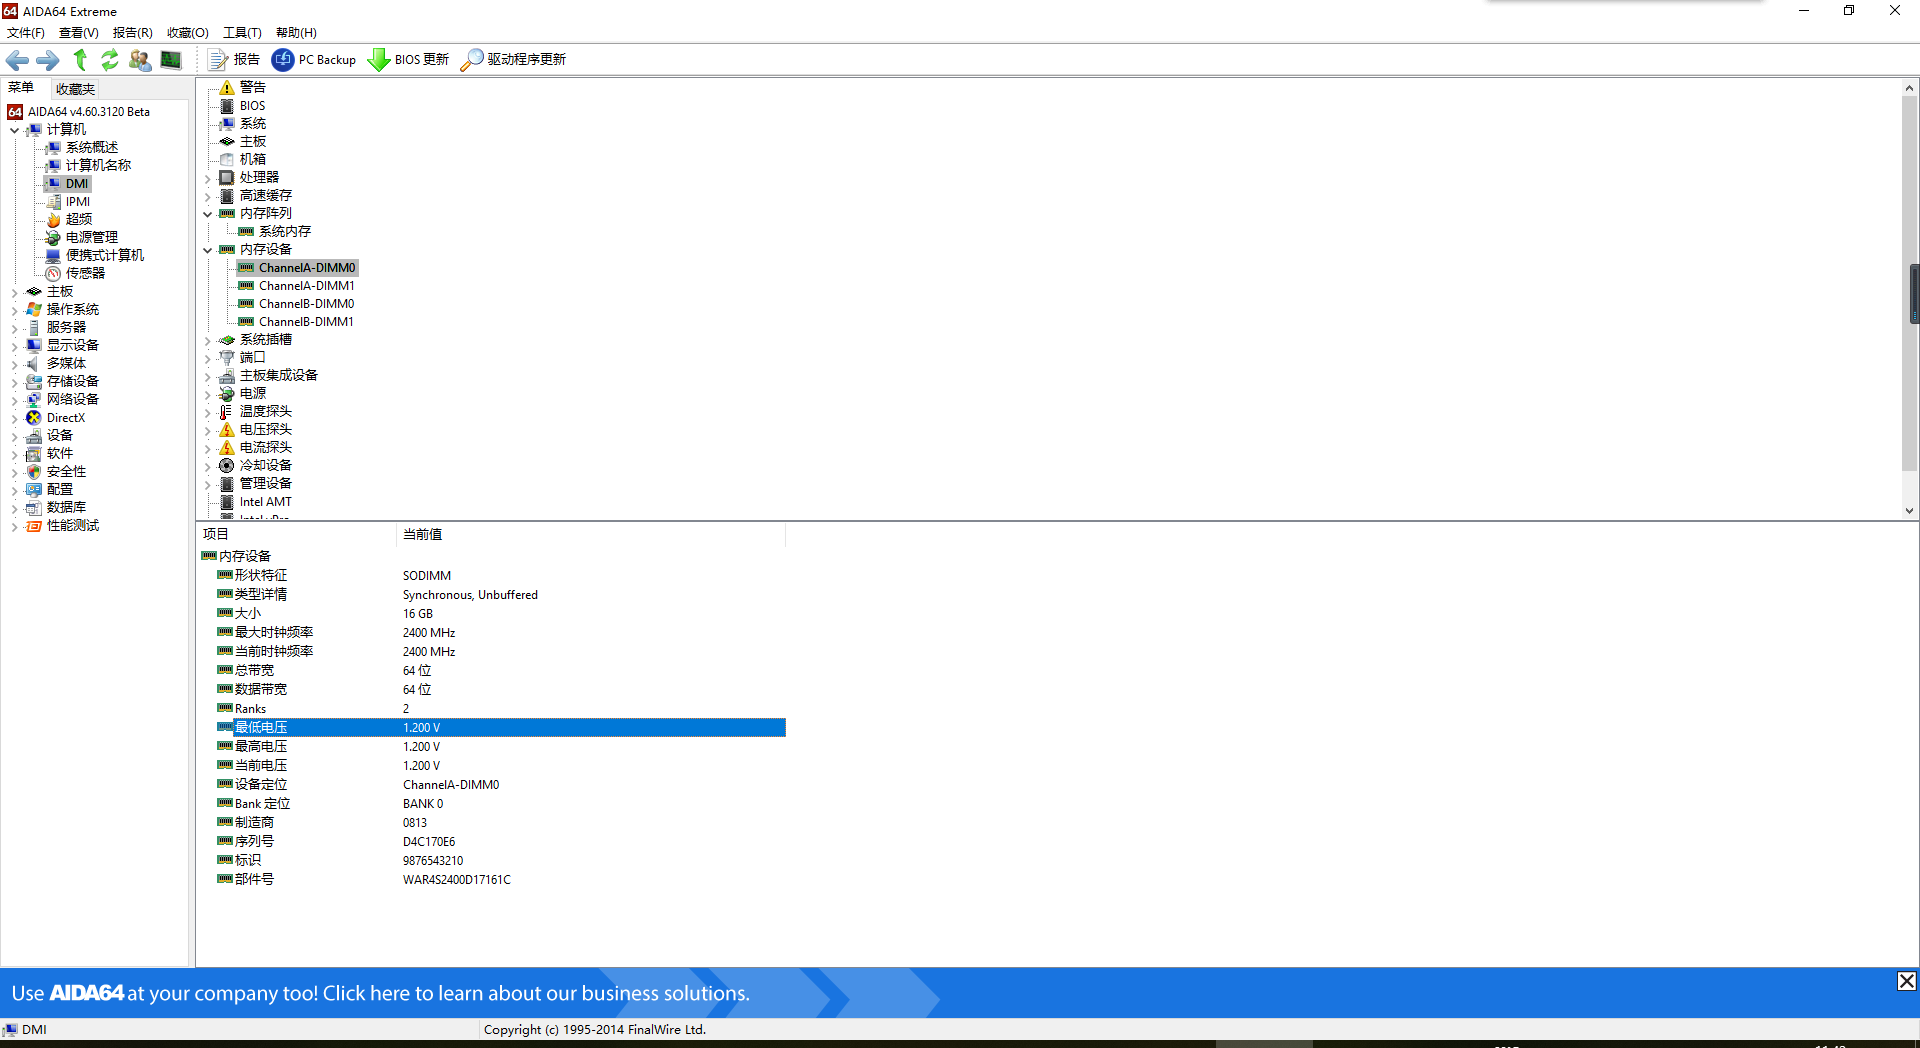This screenshot has width=1920, height=1048.
Task: Click the scroll-down arrow of DMI list
Action: click(x=1909, y=510)
